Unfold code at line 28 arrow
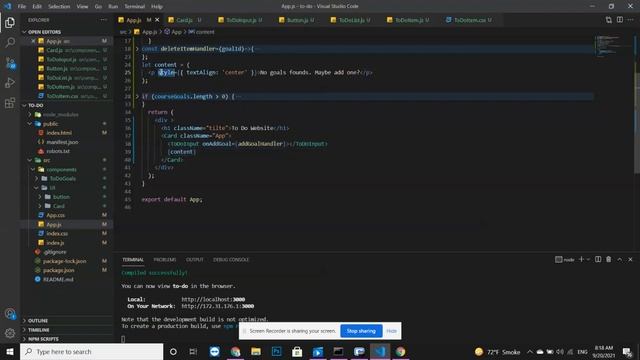Image resolution: width=640 pixels, height=360 pixels. (x=137, y=96)
